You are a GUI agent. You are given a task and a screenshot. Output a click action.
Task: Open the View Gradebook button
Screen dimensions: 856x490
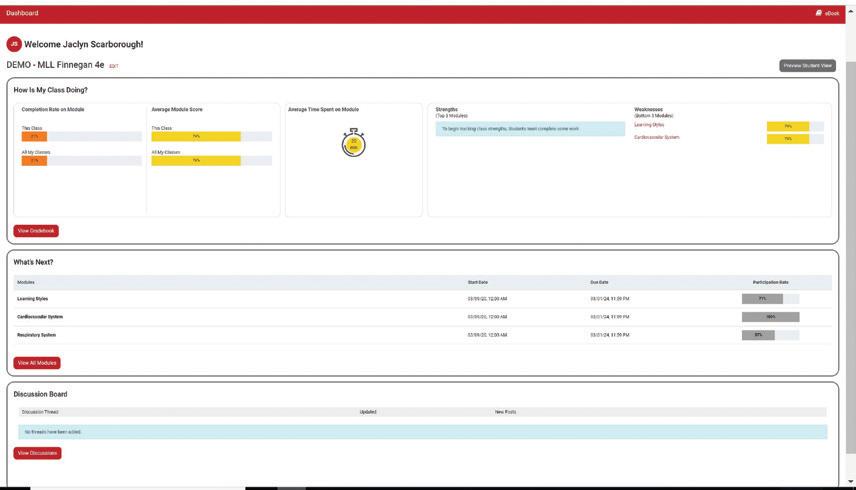(x=36, y=231)
